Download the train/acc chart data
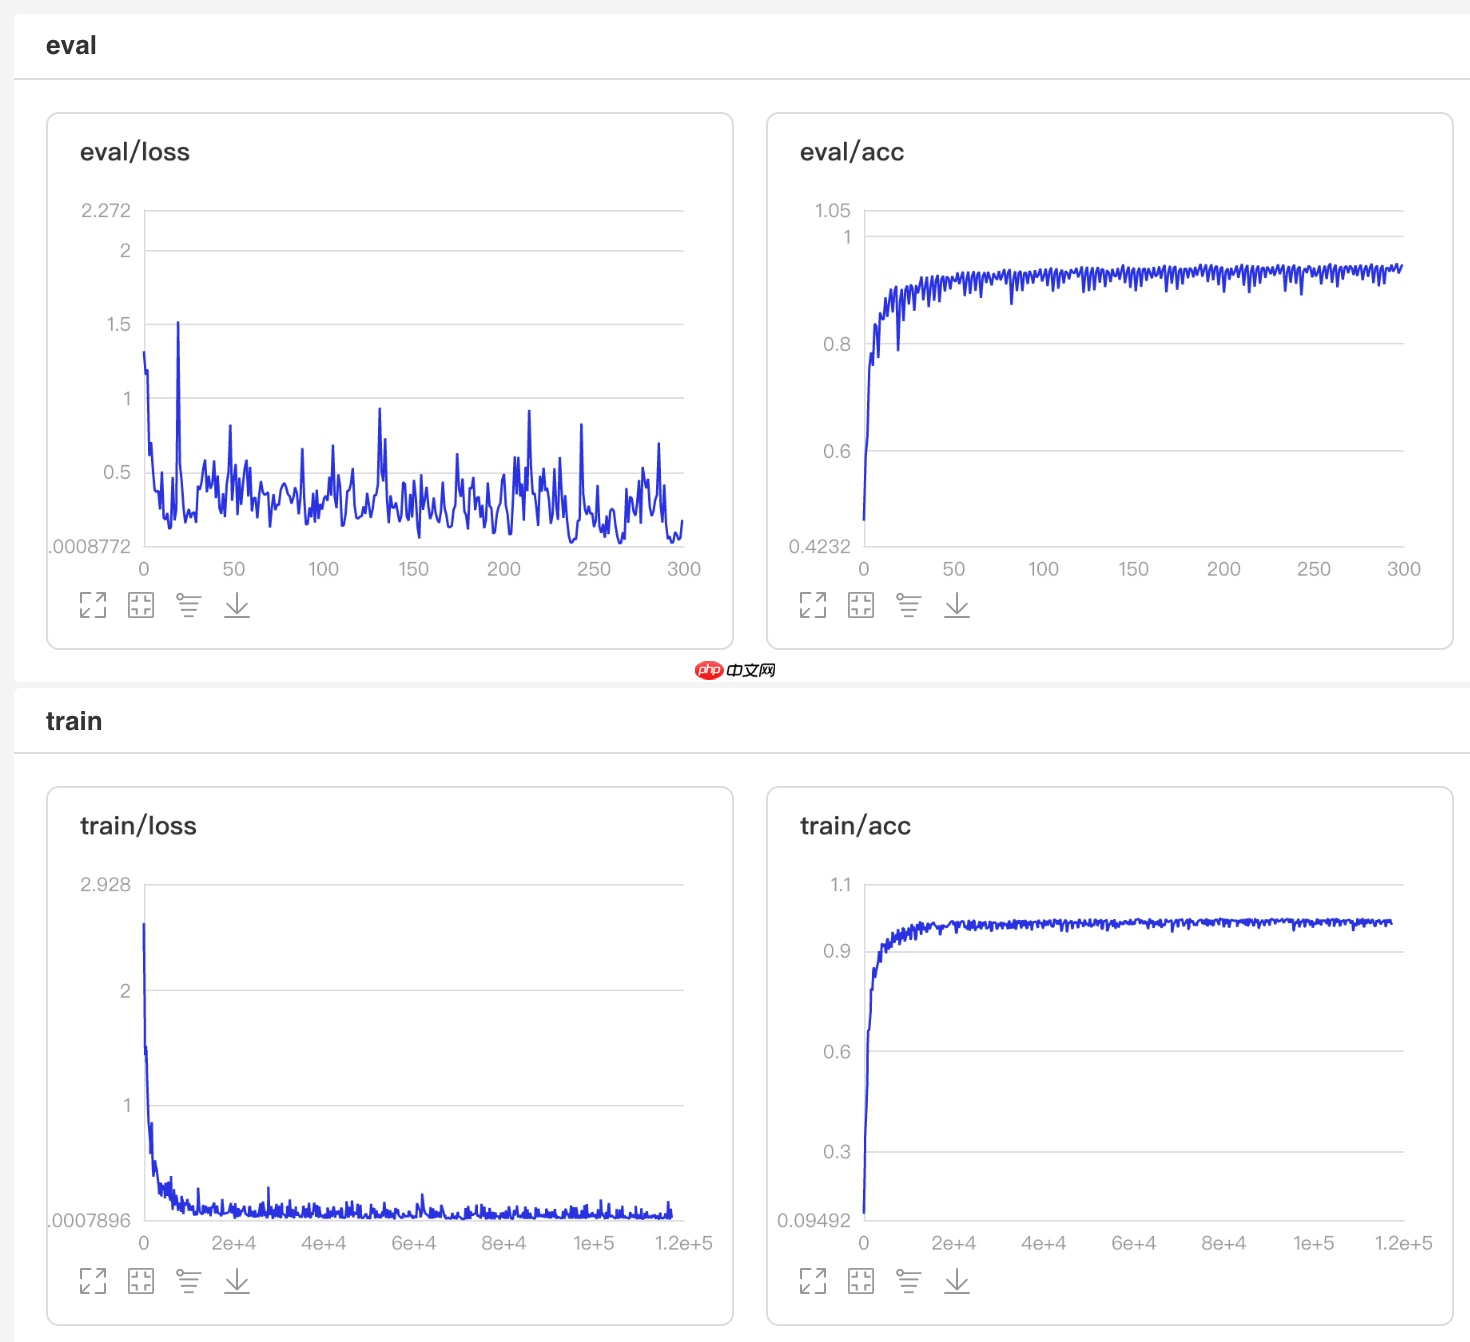 coord(957,1281)
